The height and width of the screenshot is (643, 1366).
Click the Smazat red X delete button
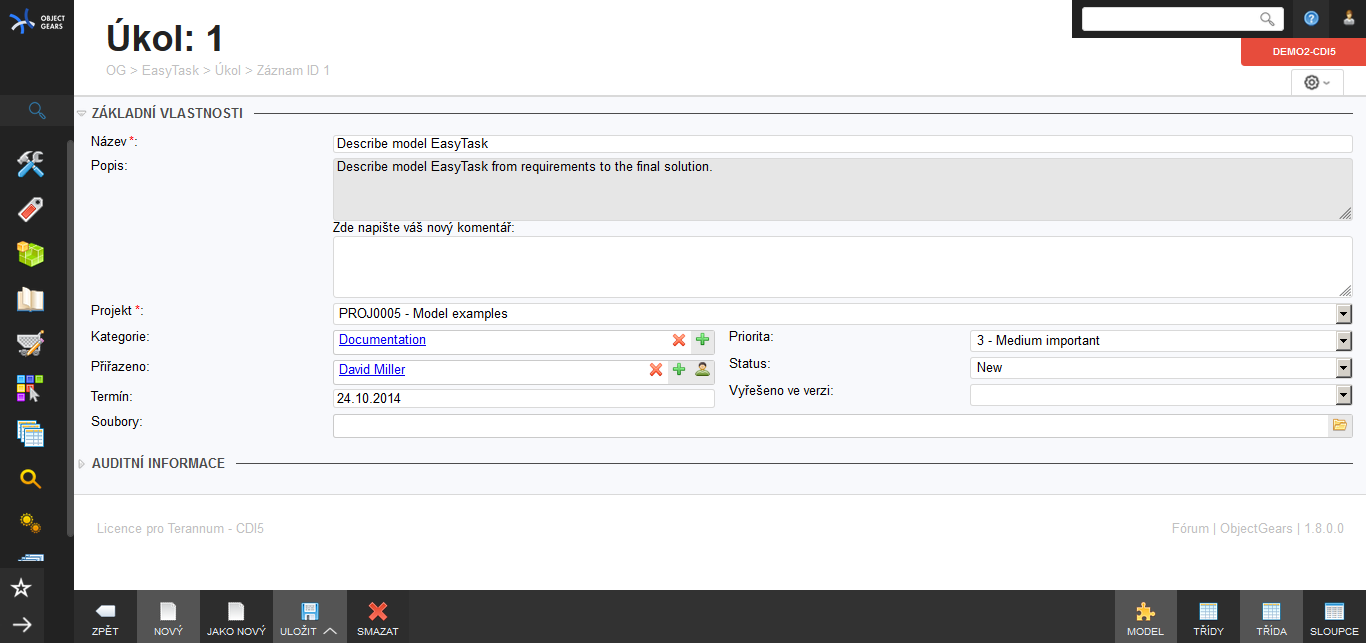[377, 616]
